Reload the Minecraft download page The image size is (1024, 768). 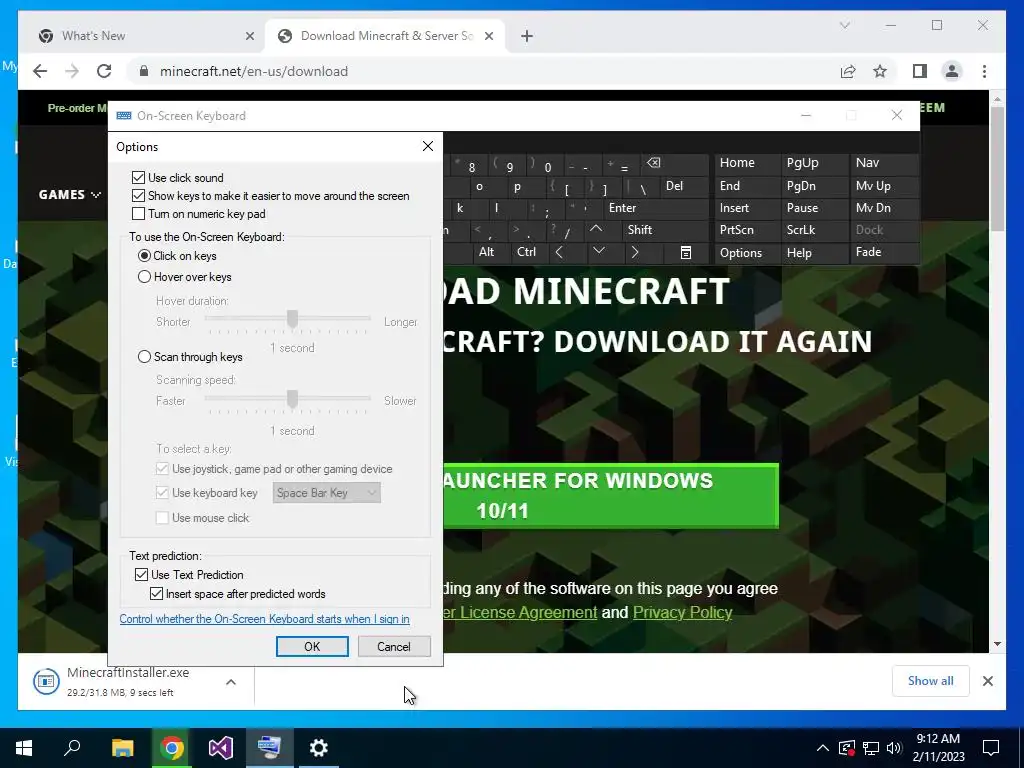[x=104, y=71]
